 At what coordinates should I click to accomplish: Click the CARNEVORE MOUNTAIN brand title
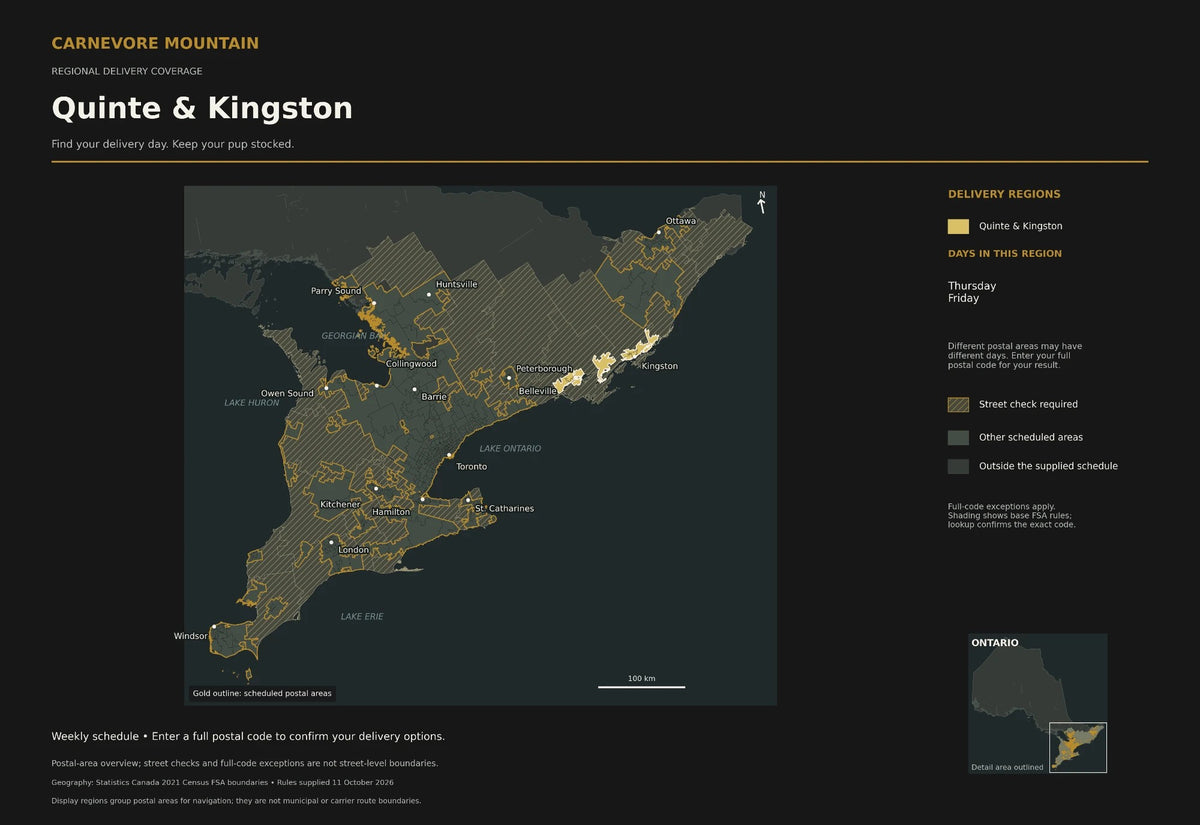[x=155, y=43]
